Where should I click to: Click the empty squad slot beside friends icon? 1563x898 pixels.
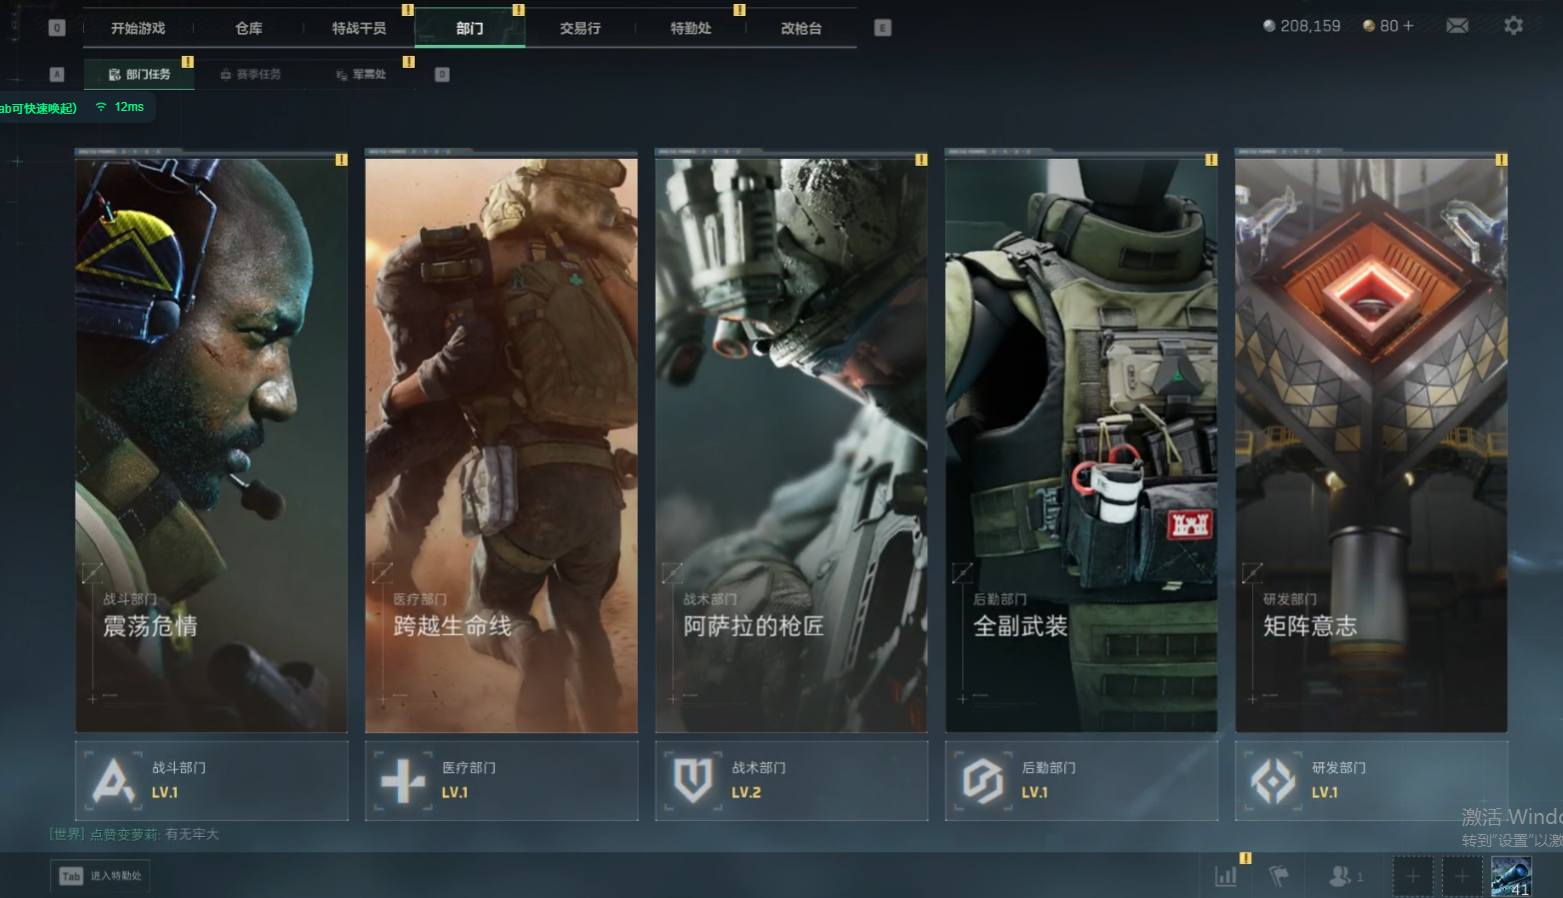(1412, 877)
